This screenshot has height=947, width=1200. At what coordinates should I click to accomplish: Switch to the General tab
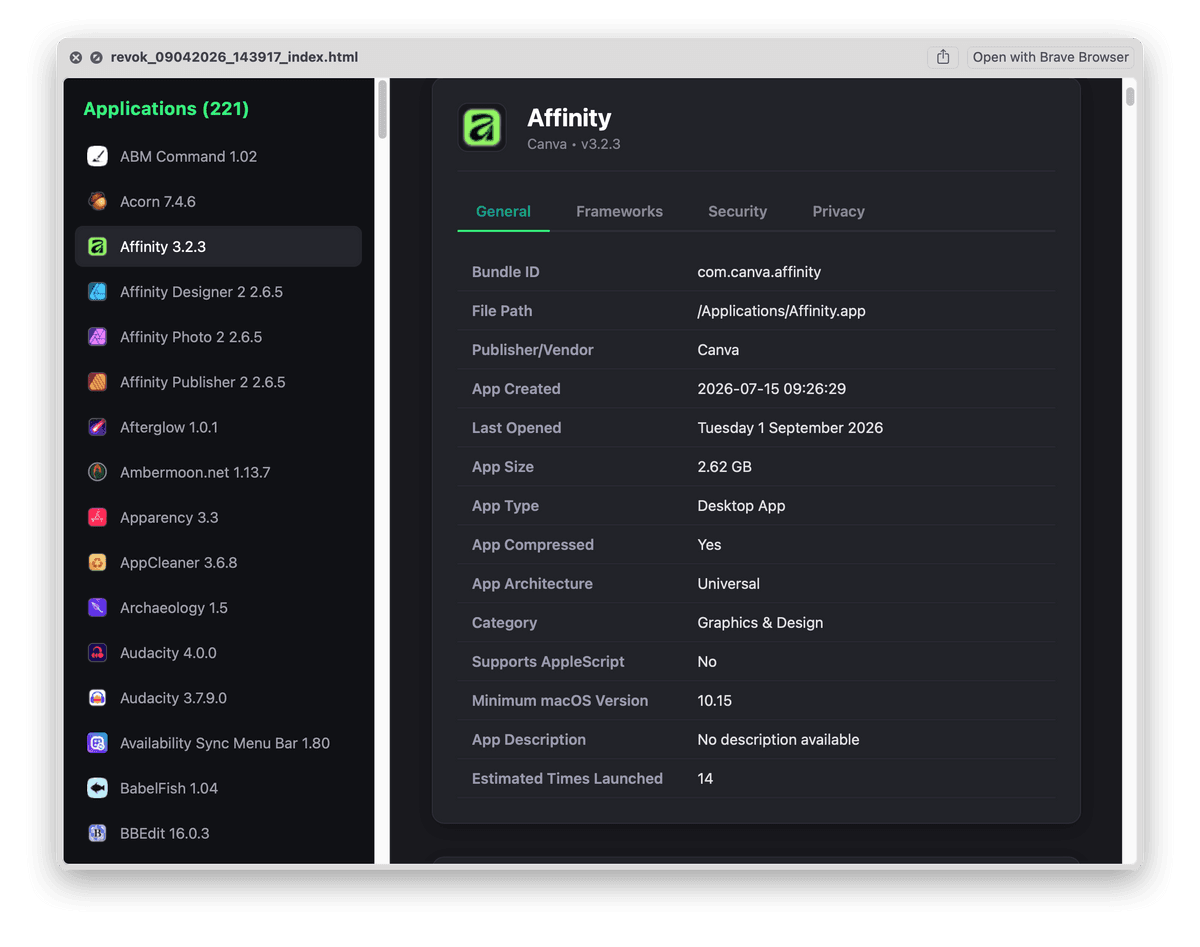tap(503, 211)
